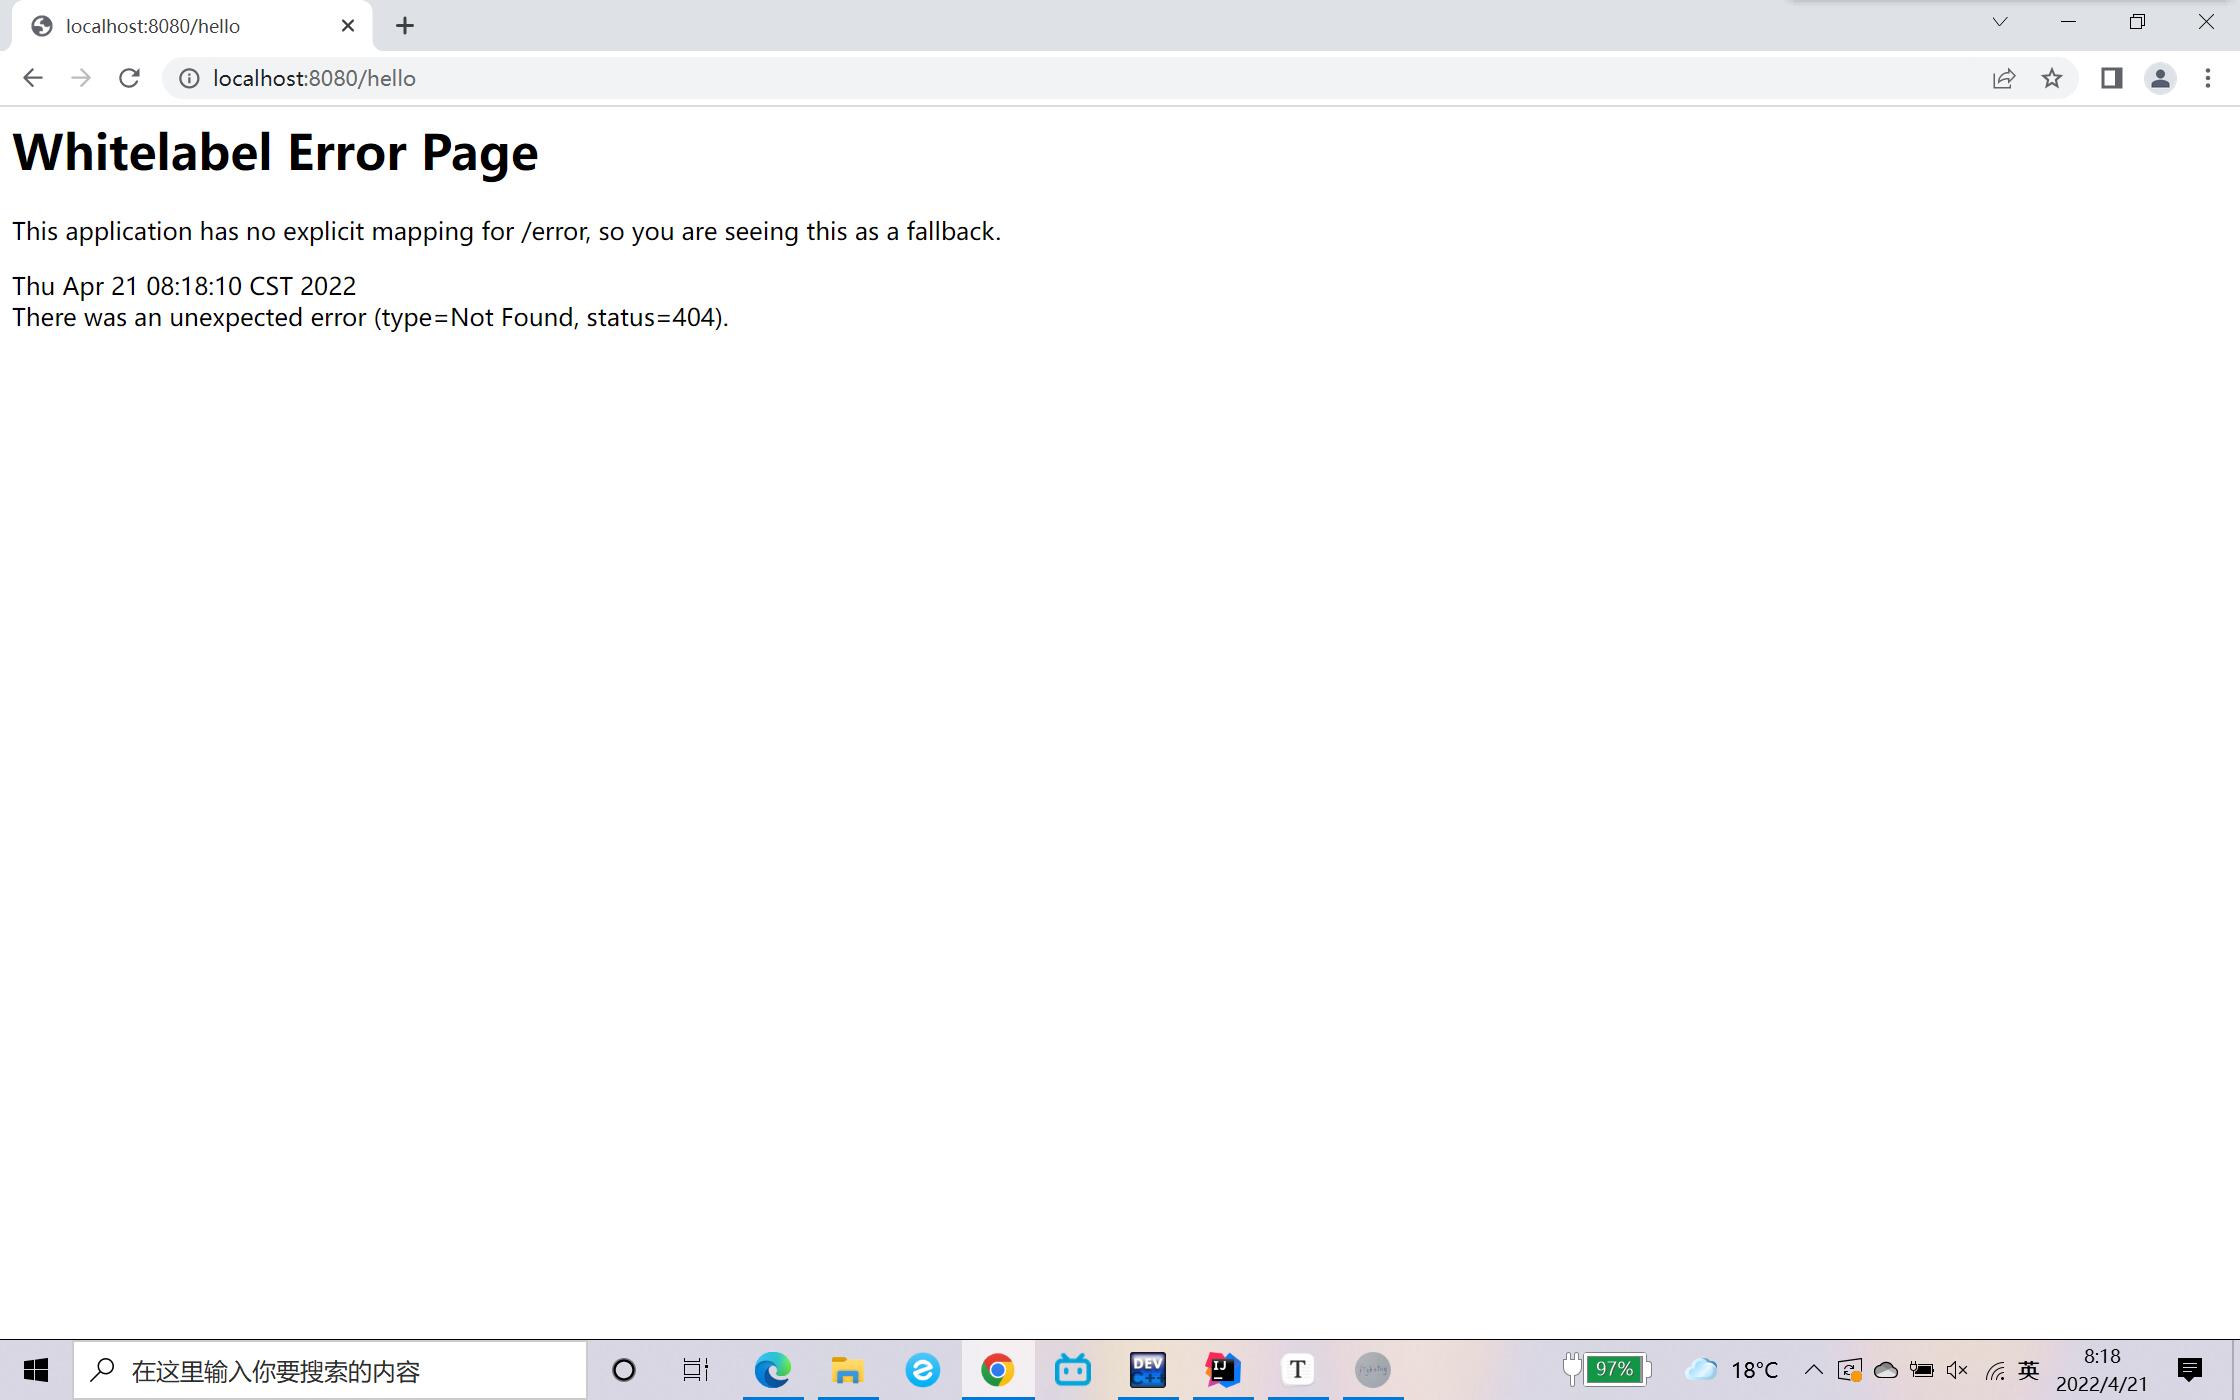Click the browser back arrow
Screen dimensions: 2240x1400
[x=32, y=78]
